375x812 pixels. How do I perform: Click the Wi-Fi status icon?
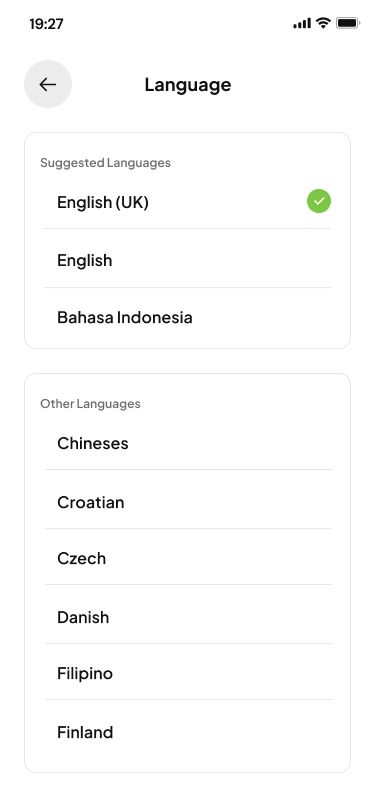coord(324,23)
